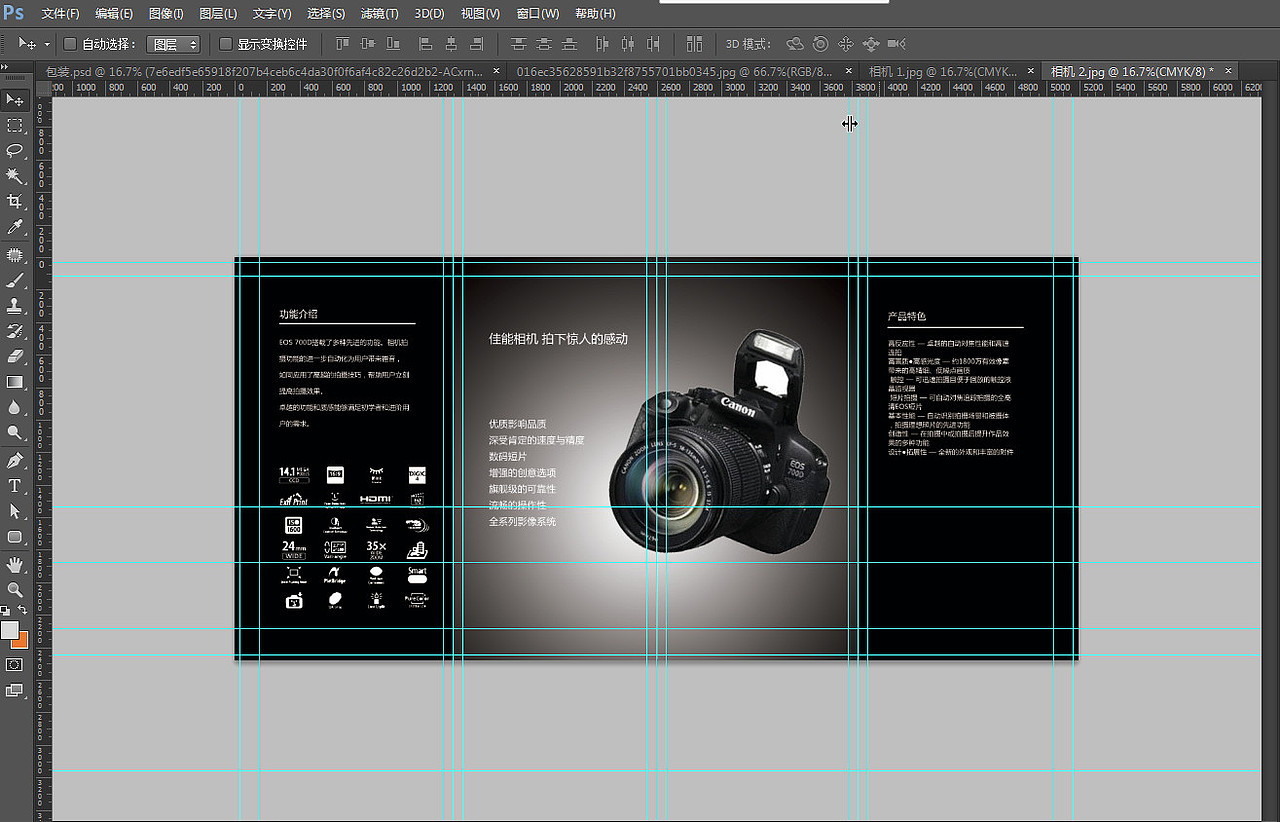Distribute bottom edges of layers
1280x822 pixels.
pos(570,44)
